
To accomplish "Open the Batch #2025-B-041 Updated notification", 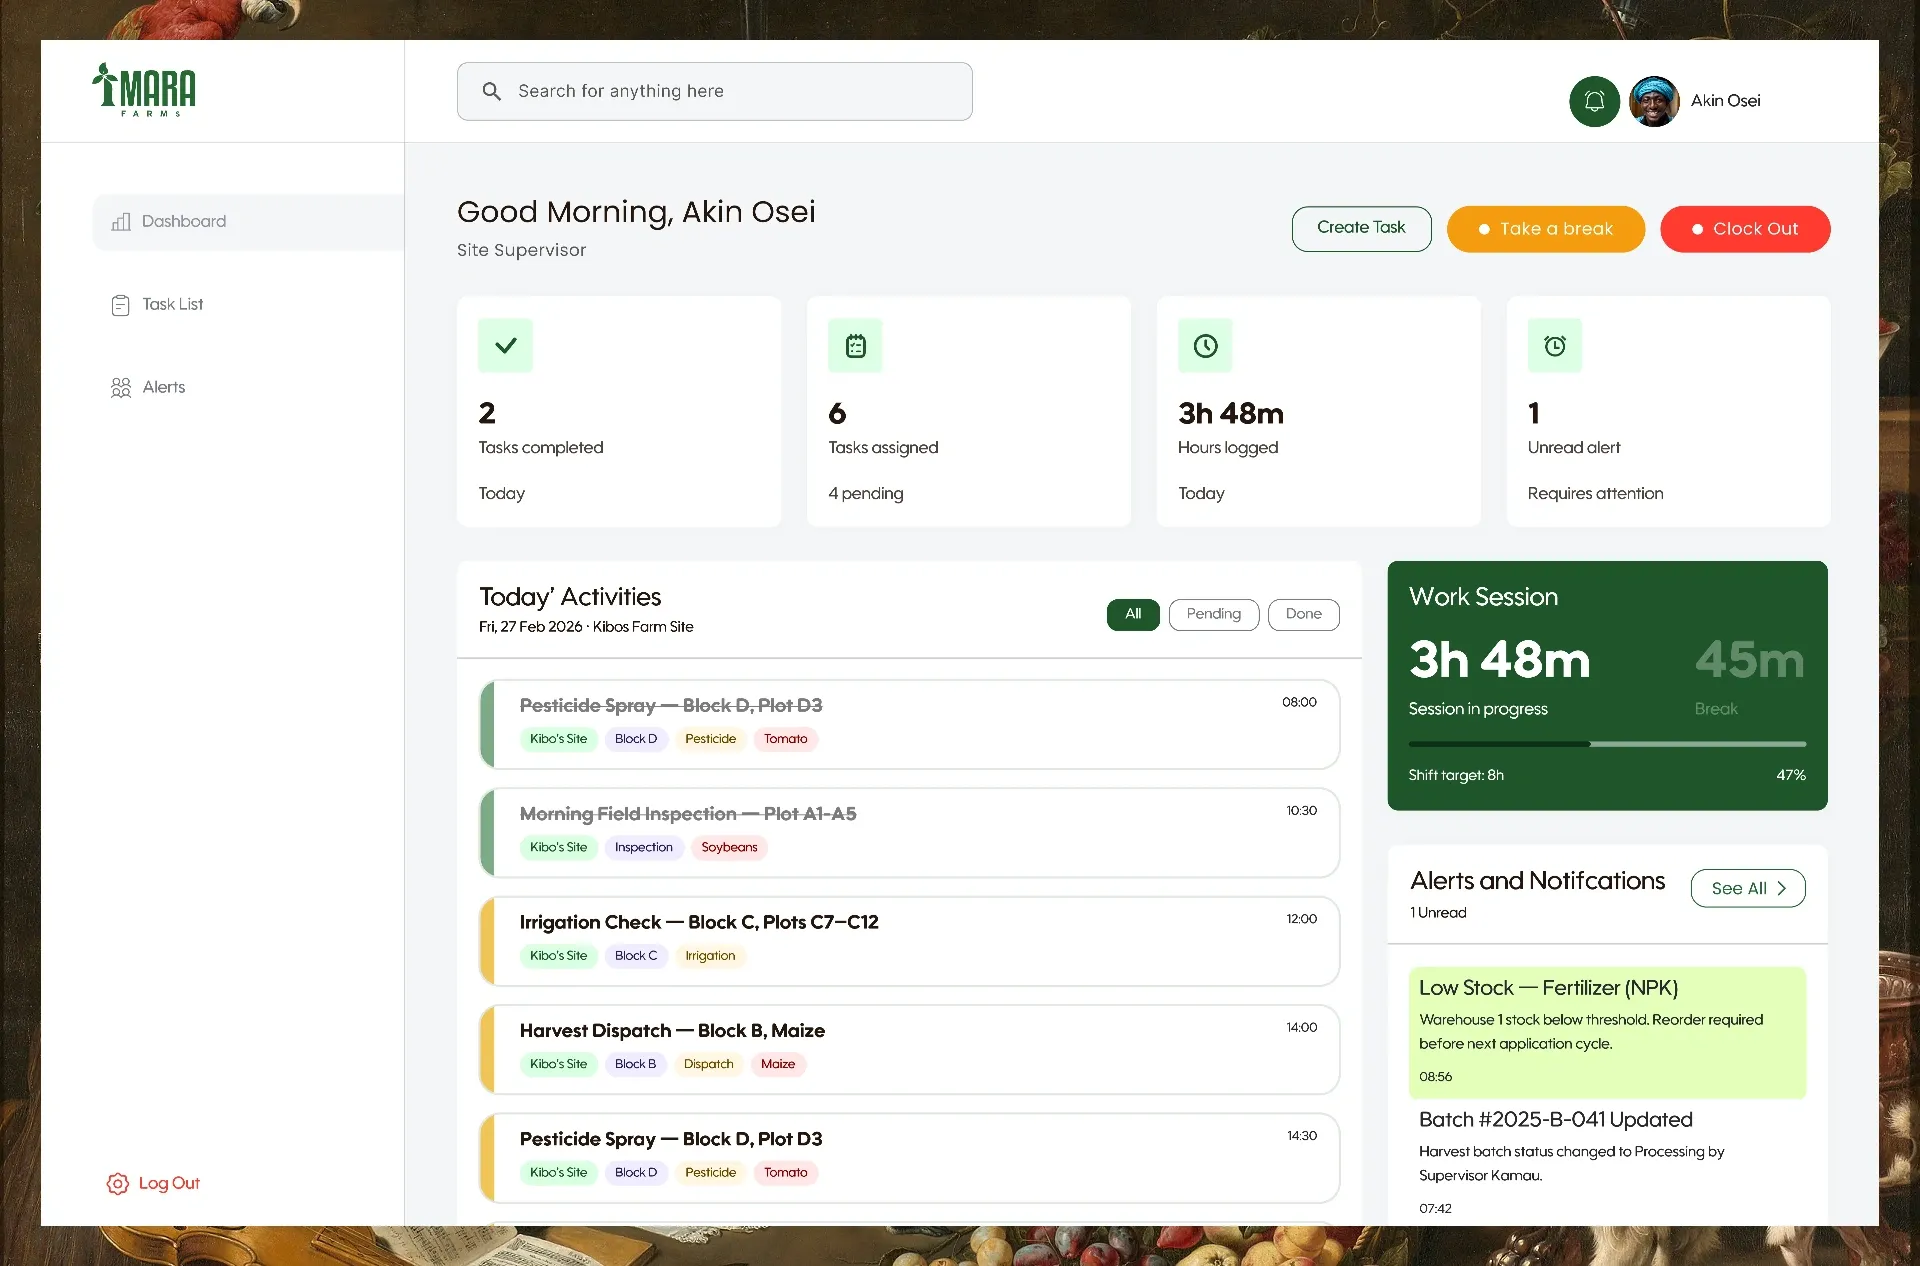I will [1607, 1162].
